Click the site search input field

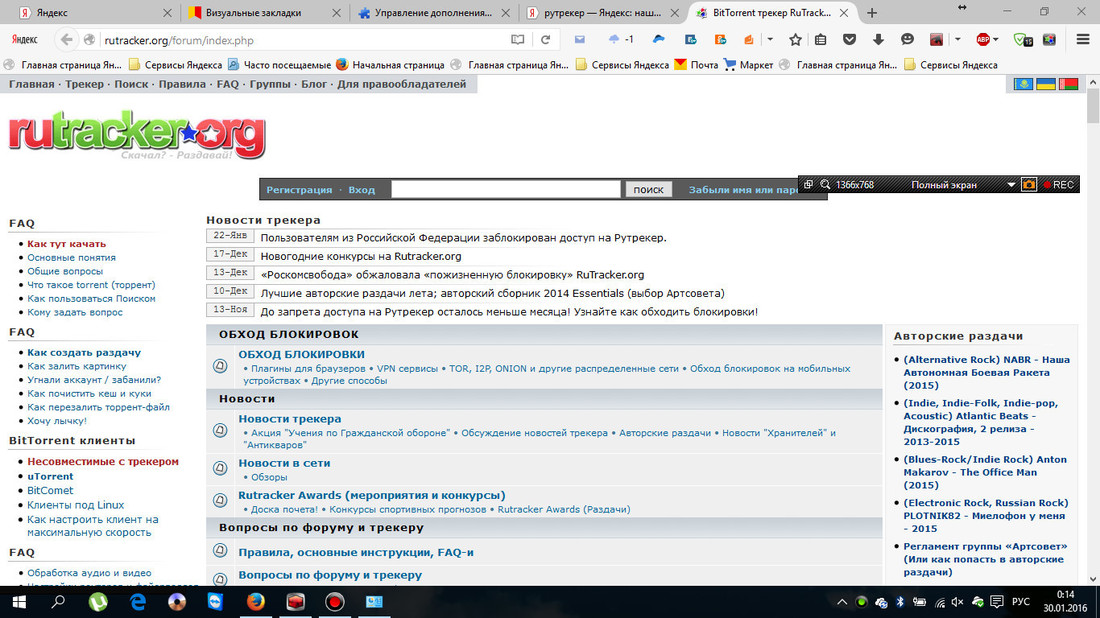coord(506,189)
